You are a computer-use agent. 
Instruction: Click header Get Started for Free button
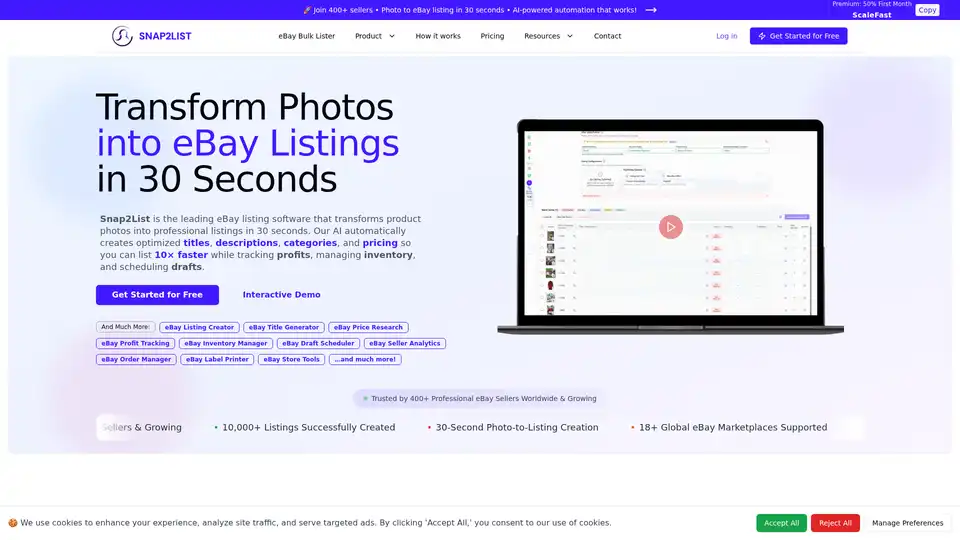click(x=798, y=36)
